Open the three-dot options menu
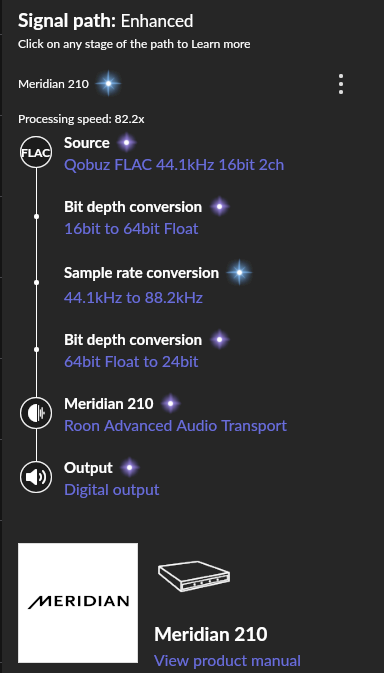384x673 pixels. [341, 84]
